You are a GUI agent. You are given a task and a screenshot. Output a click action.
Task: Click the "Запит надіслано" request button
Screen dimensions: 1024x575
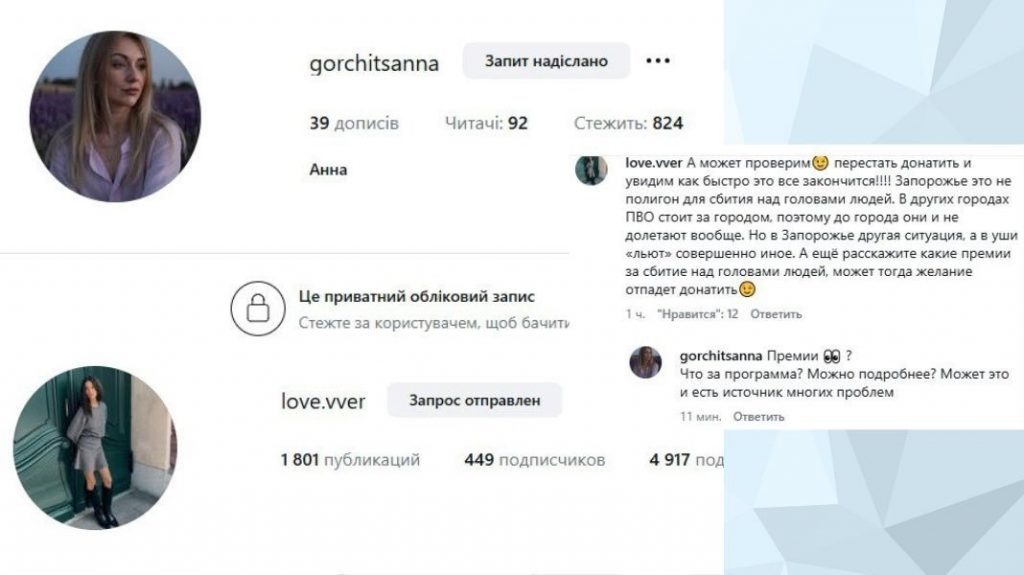[x=546, y=61]
